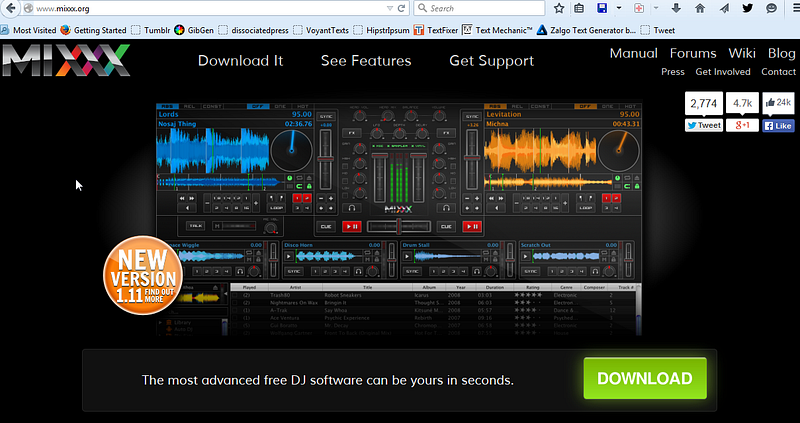The height and width of the screenshot is (423, 800).
Task: Open the Contact link
Action: [x=779, y=72]
